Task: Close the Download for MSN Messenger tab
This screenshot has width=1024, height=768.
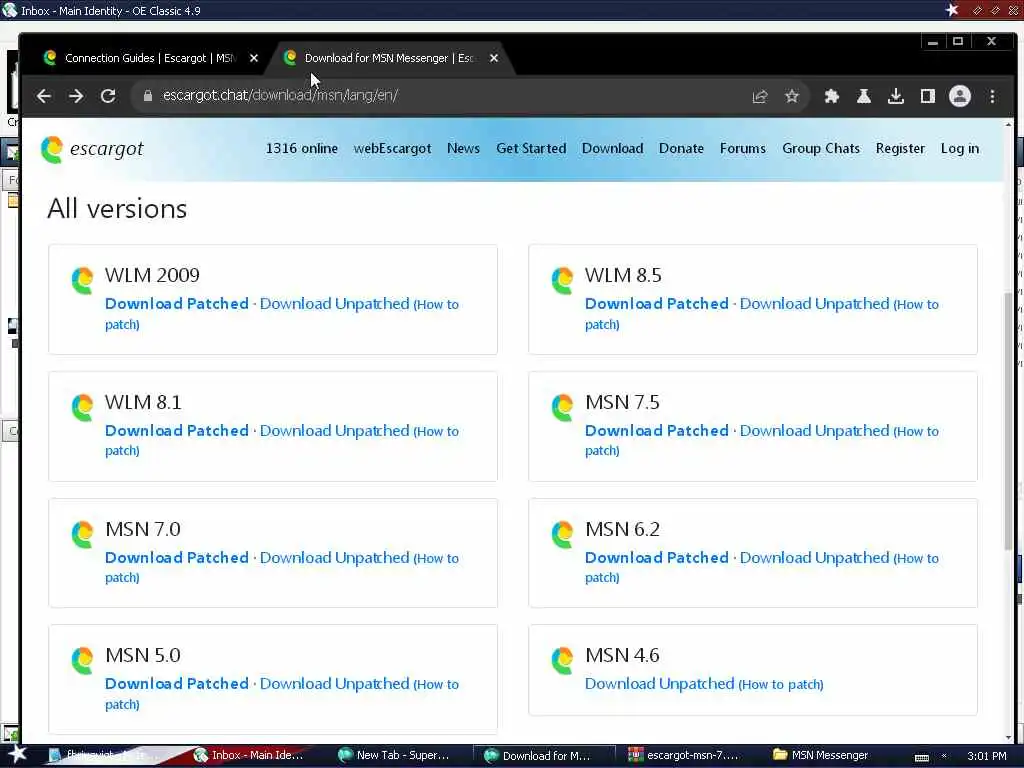Action: point(494,58)
